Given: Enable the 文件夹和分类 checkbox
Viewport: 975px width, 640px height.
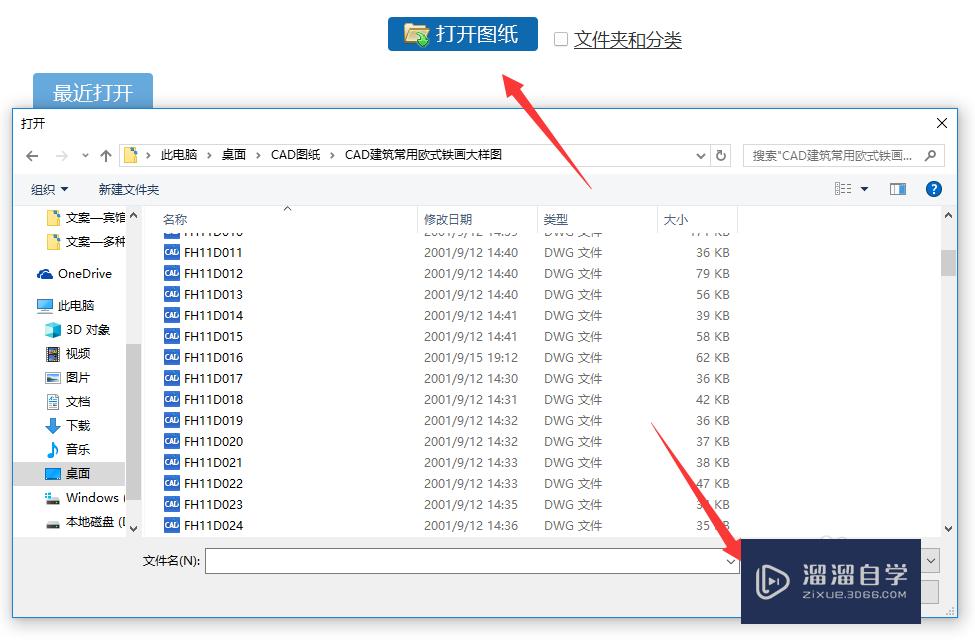Looking at the screenshot, I should tap(561, 38).
